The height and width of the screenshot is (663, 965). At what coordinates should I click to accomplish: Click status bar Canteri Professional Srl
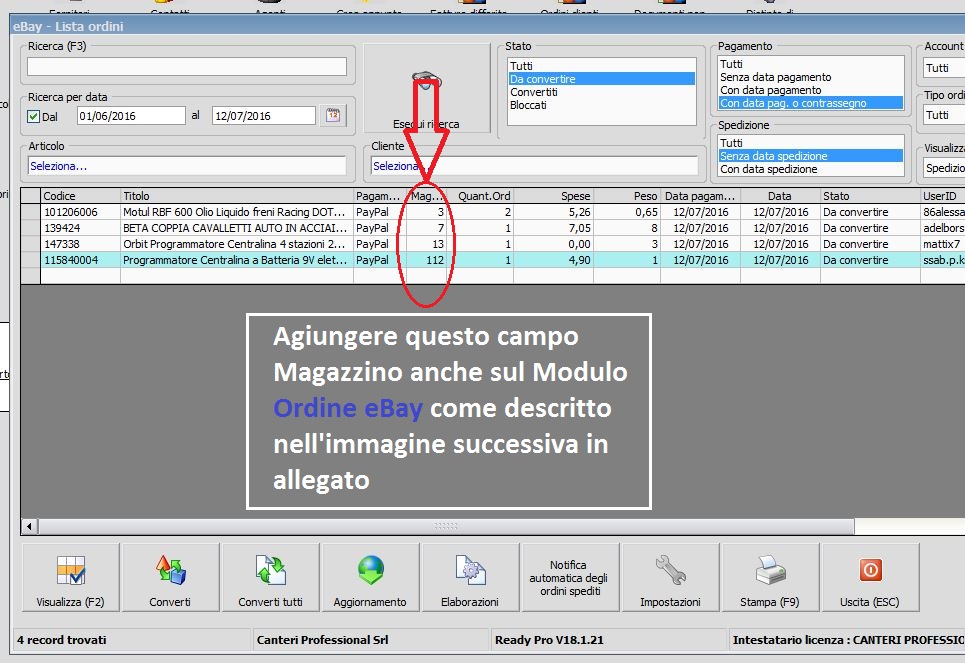(x=322, y=640)
